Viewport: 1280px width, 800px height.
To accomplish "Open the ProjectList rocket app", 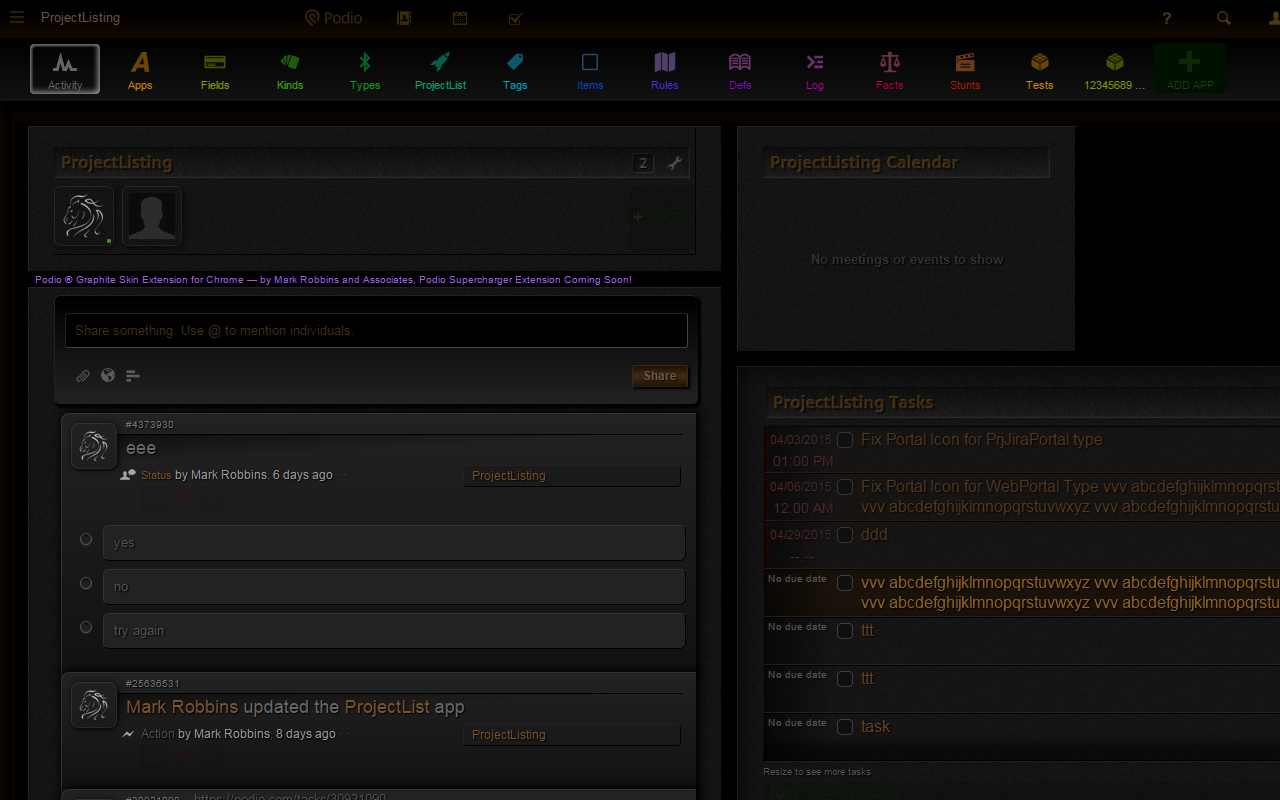I will tap(440, 70).
